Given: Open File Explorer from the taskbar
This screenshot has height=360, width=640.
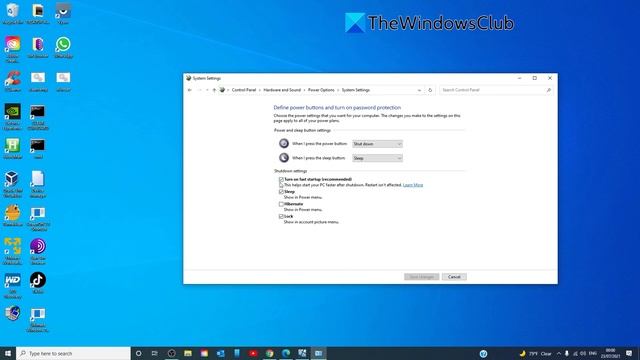Looking at the screenshot, I should tap(188, 353).
